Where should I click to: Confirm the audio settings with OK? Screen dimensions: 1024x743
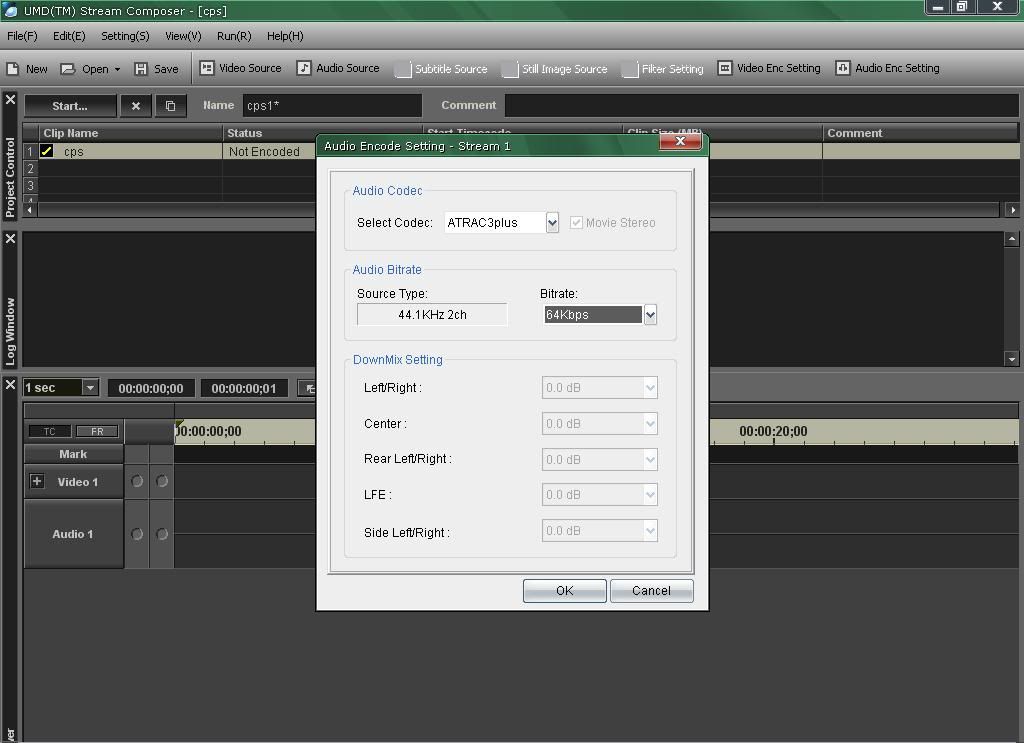pos(565,591)
